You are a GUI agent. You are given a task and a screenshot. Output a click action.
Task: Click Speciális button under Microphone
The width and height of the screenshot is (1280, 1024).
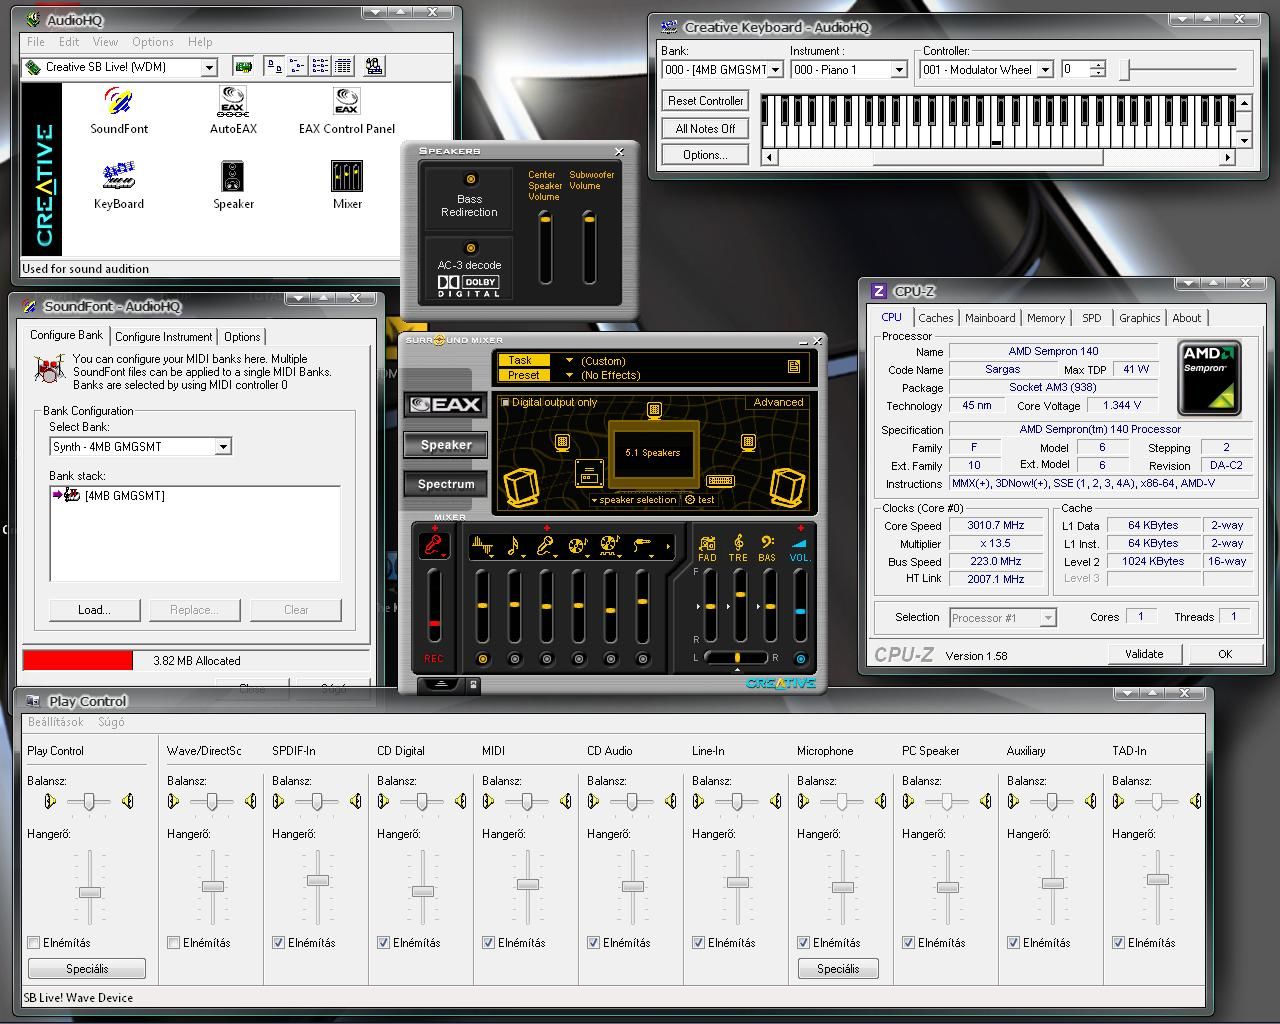click(x=838, y=969)
